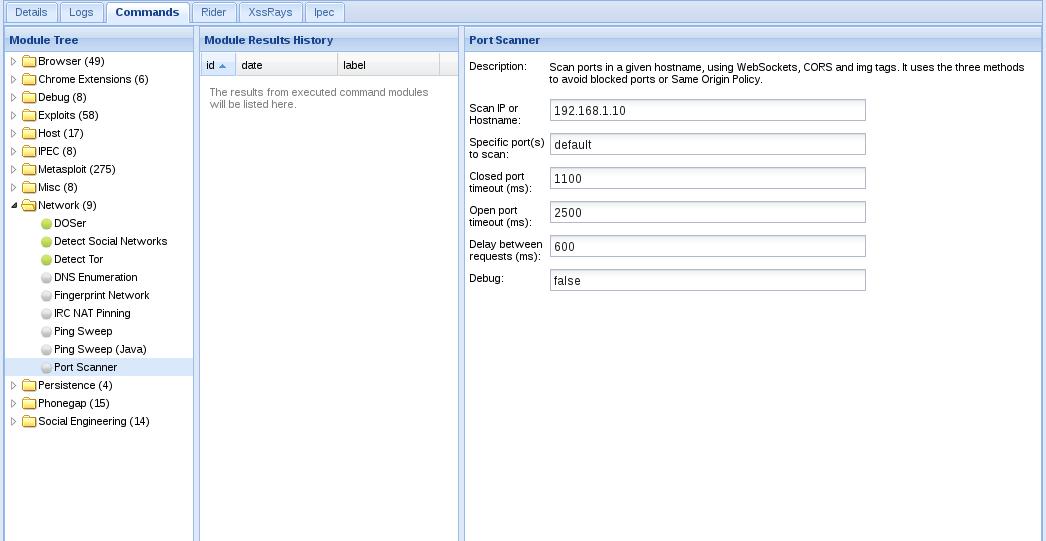Click the green icon next to Detect Tor
The image size is (1046, 541).
(x=46, y=259)
